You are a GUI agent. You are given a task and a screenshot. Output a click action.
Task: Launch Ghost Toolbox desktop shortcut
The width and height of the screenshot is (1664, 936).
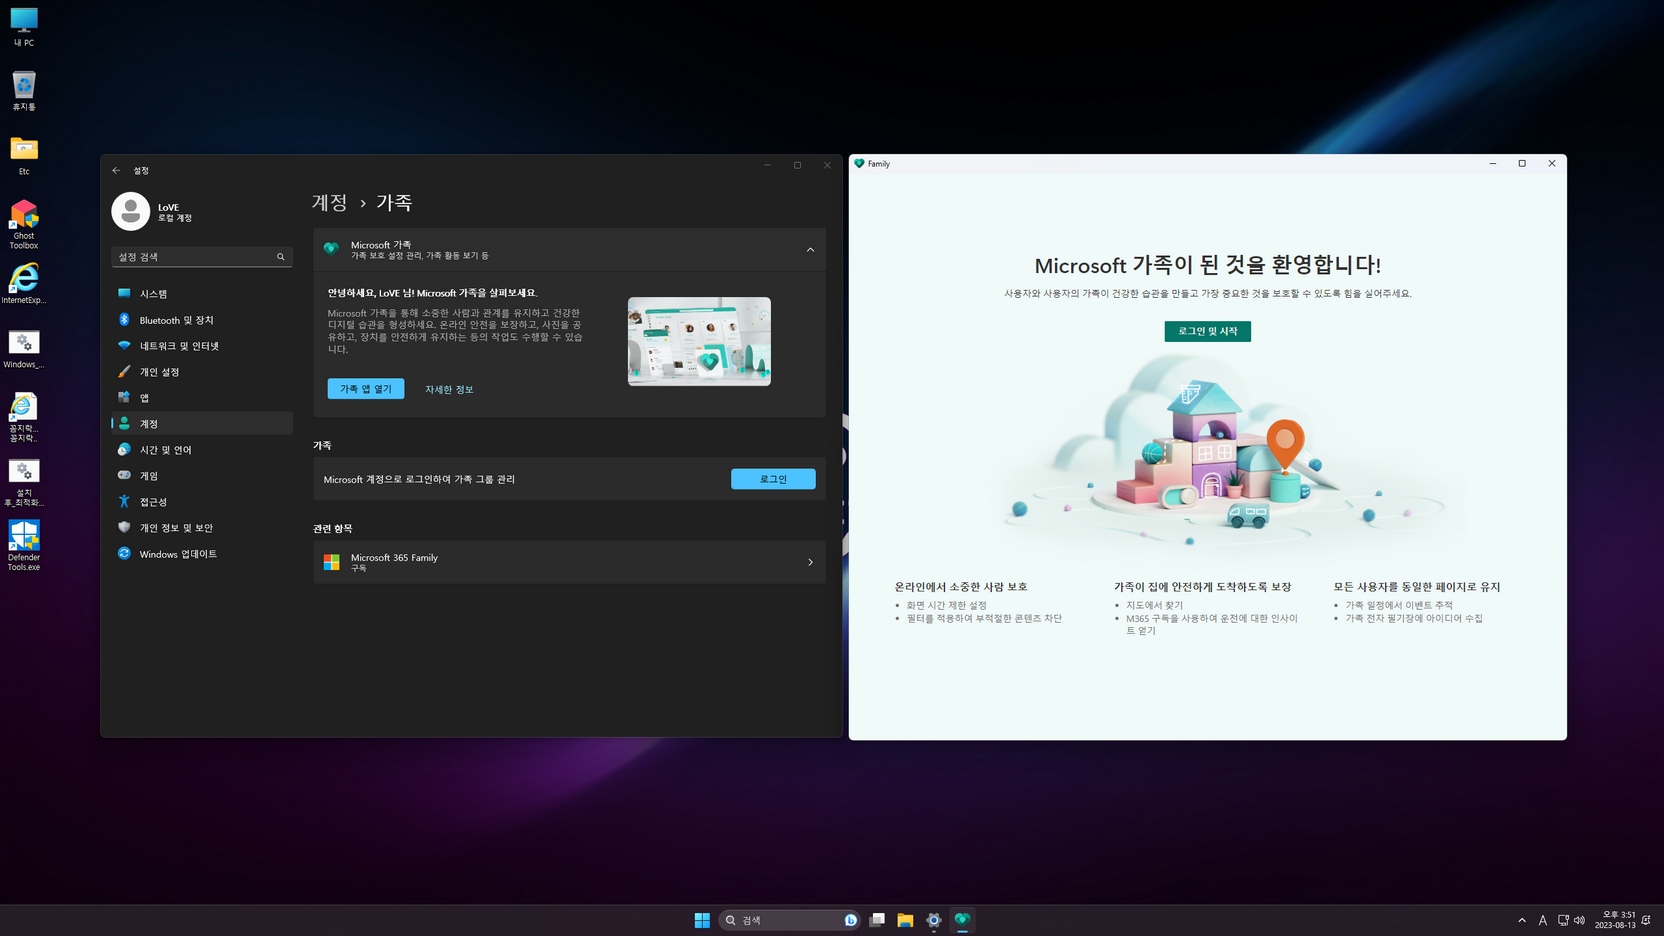(24, 224)
